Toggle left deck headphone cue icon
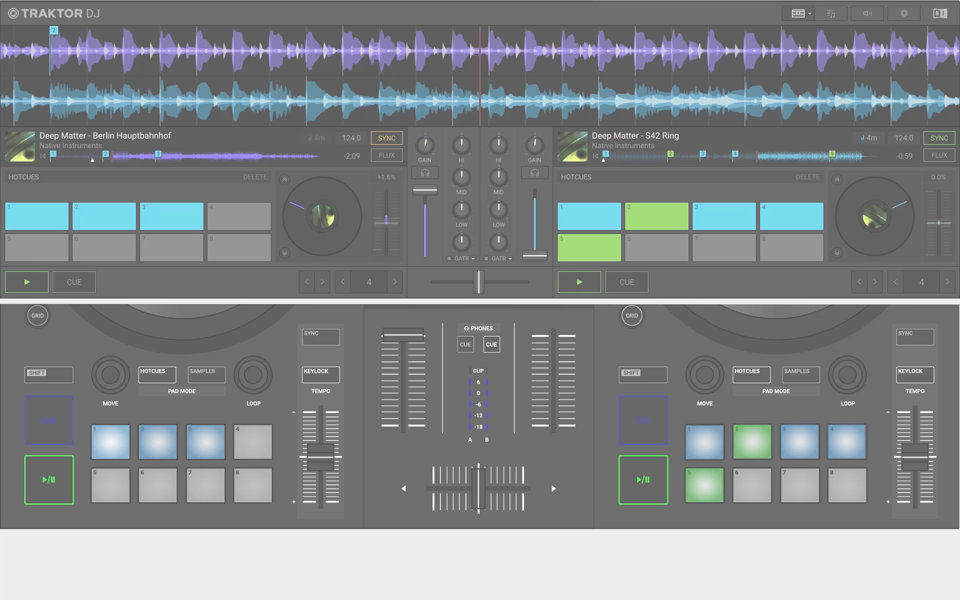This screenshot has height=600, width=960. pos(425,173)
